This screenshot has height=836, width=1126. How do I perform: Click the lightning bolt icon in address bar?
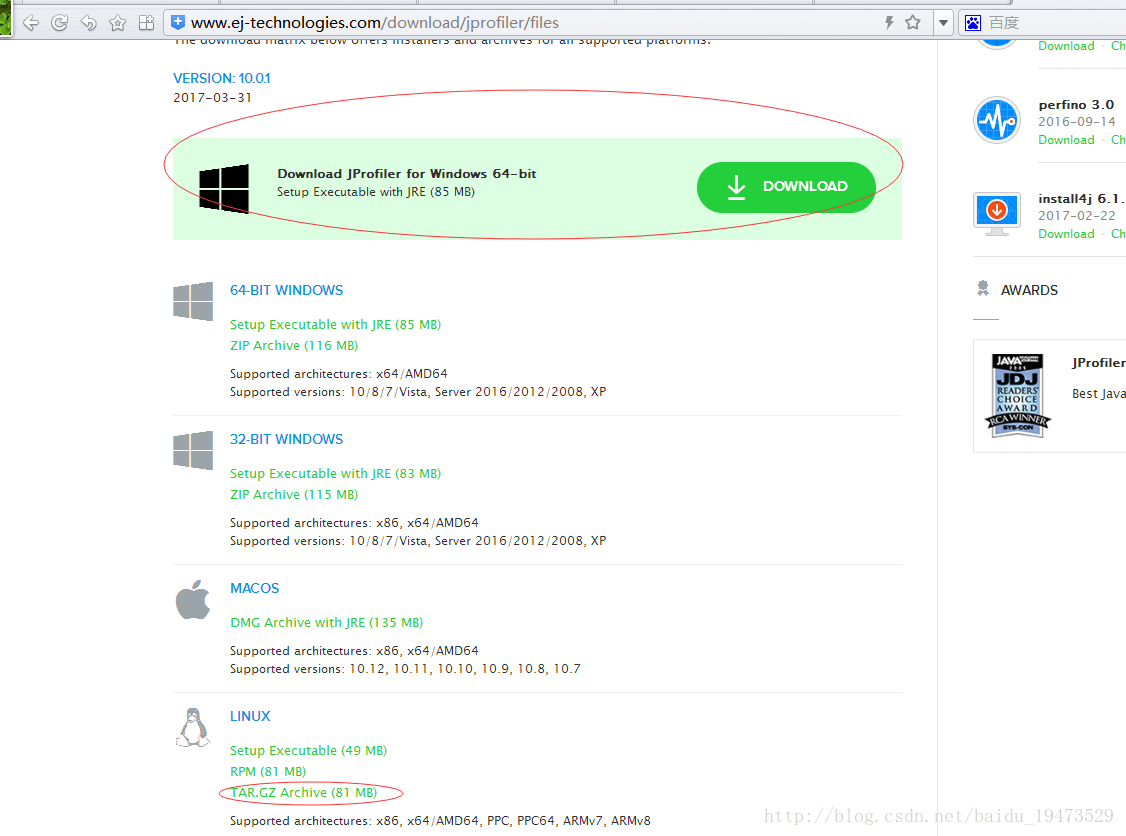tap(889, 22)
